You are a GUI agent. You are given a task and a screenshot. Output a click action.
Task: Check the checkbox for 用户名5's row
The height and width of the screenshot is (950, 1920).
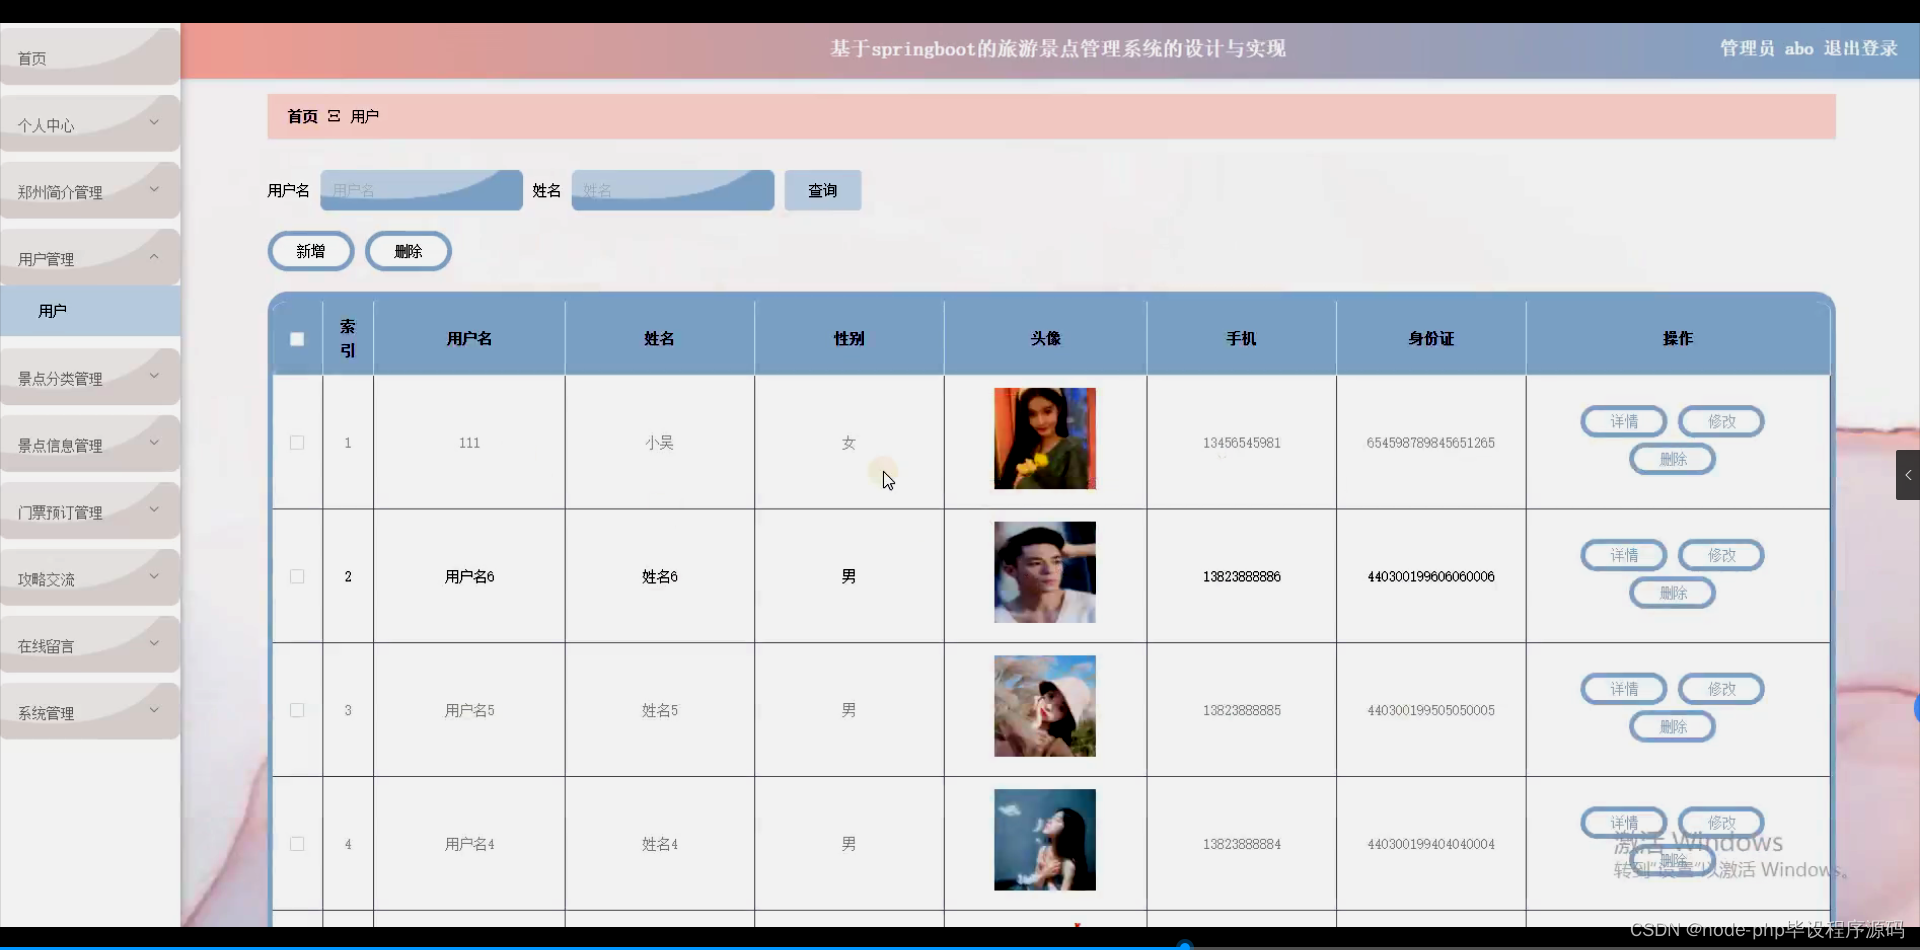point(296,710)
